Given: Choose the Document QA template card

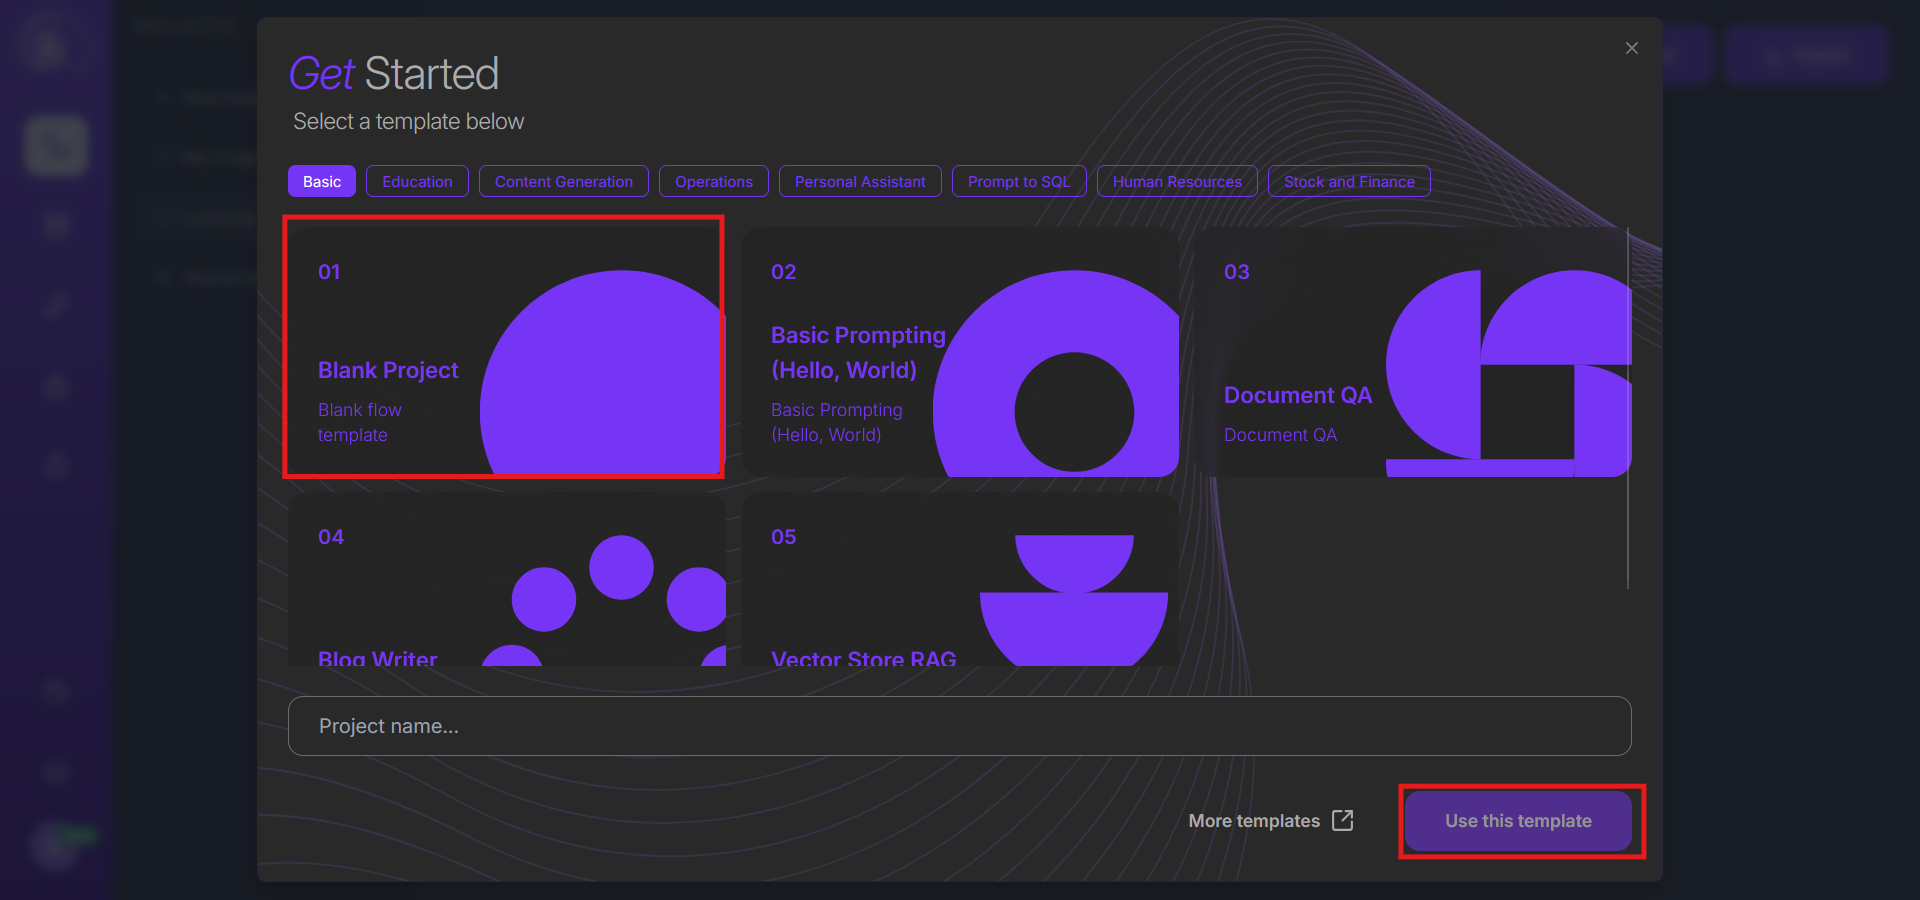Looking at the screenshot, I should 1298,395.
